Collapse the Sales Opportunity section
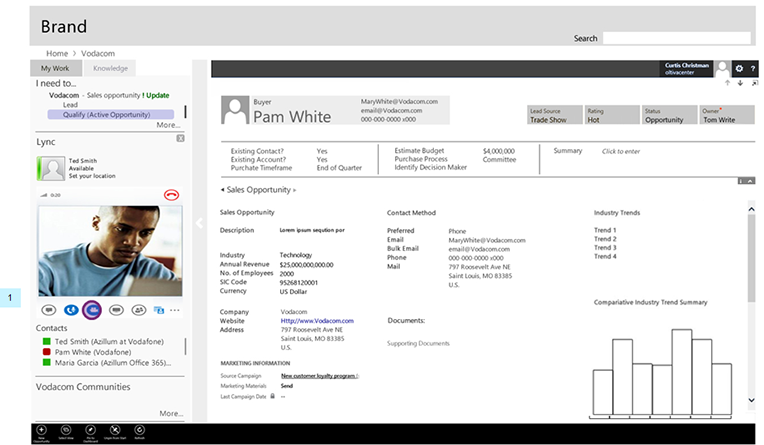Image resolution: width=764 pixels, height=445 pixels. coord(222,189)
